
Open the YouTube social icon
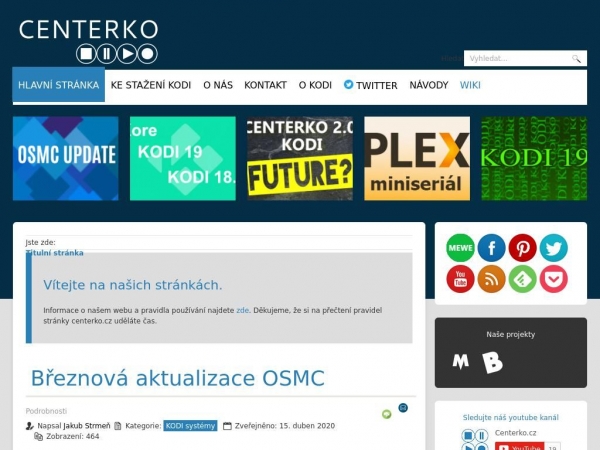460,279
